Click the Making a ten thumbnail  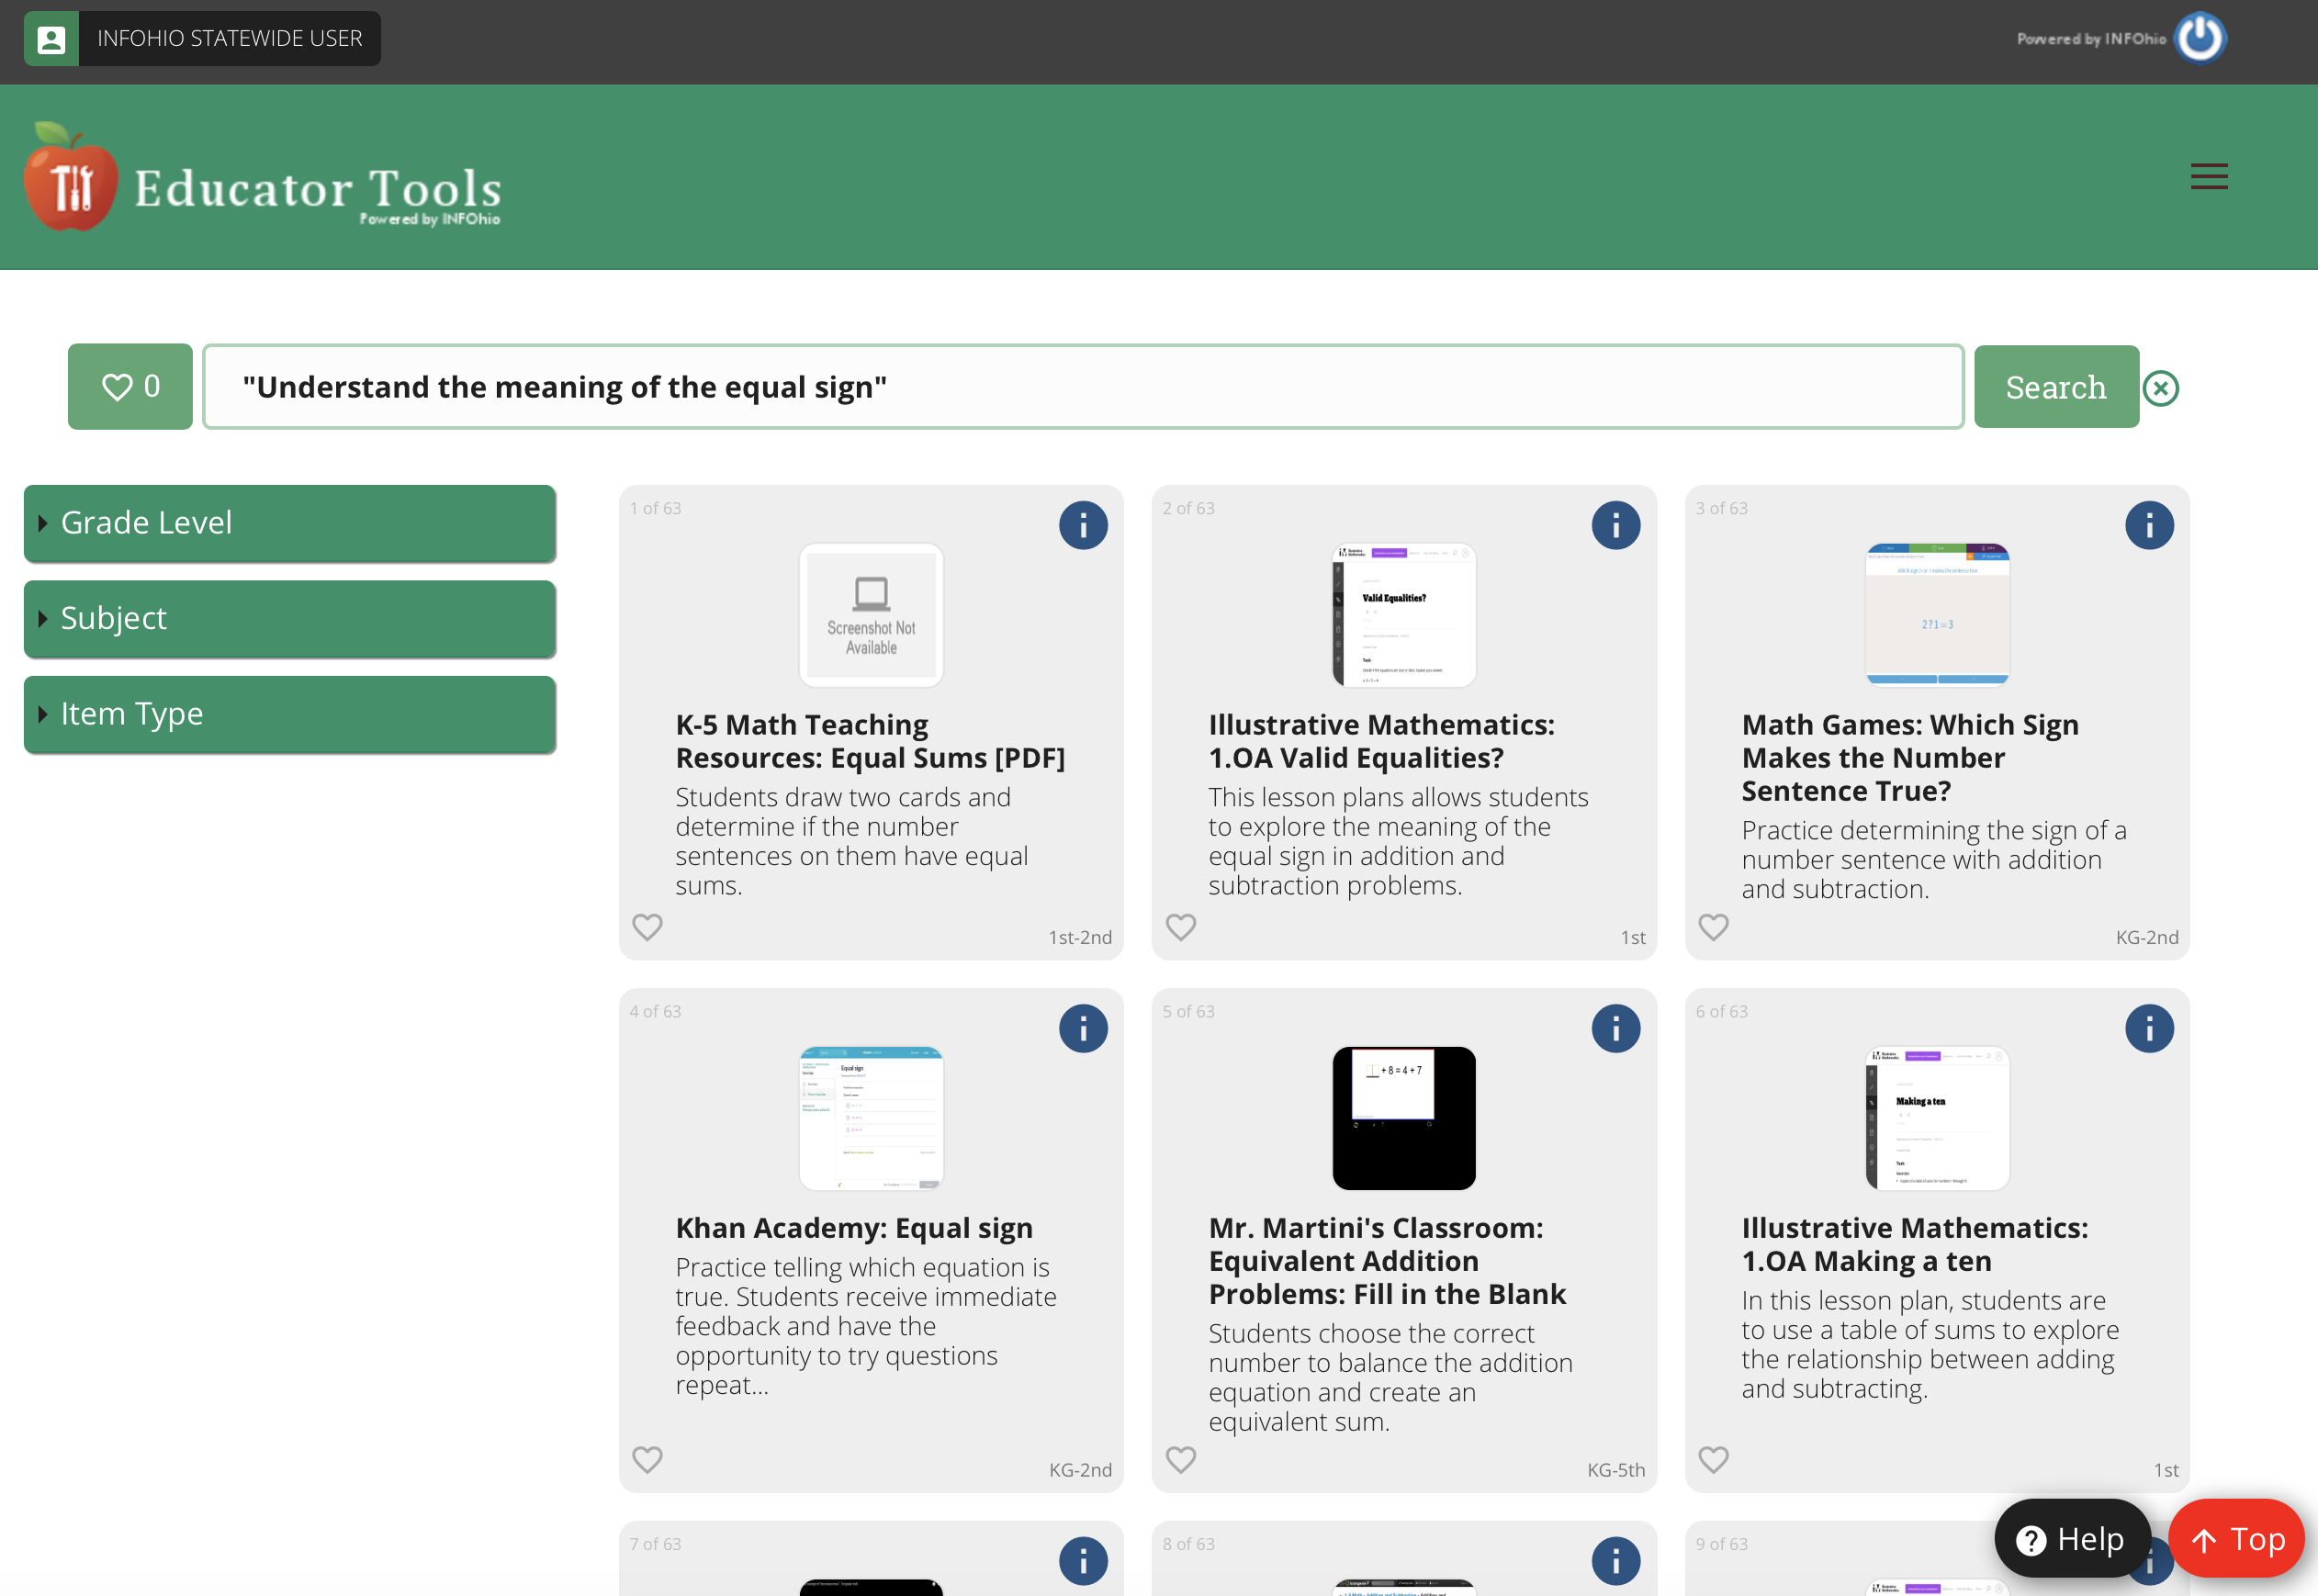point(1937,1118)
